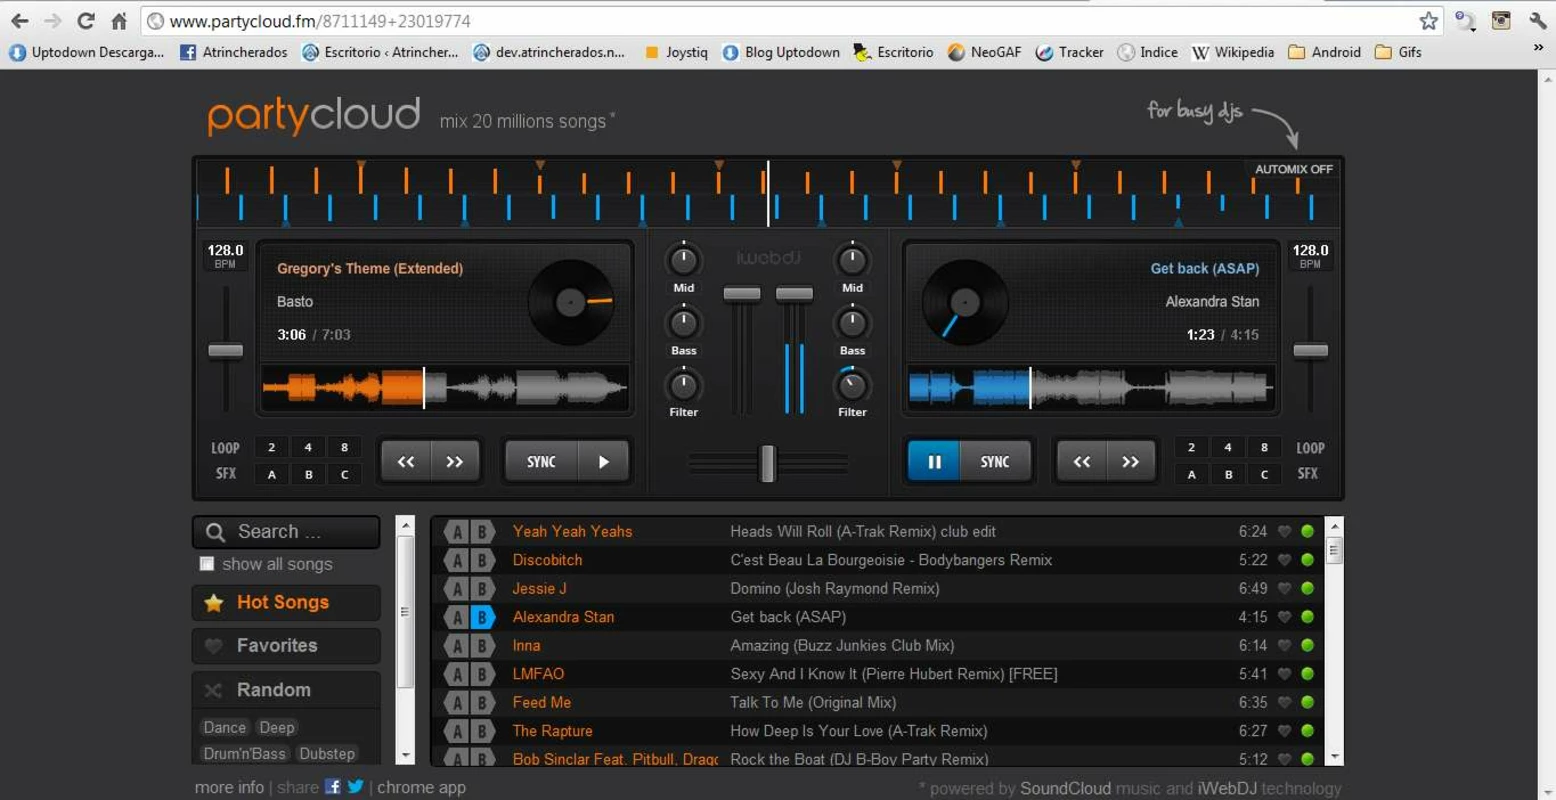The height and width of the screenshot is (800, 1556).
Task: Toggle AUTOMIX OFF switch
Action: click(x=1293, y=169)
